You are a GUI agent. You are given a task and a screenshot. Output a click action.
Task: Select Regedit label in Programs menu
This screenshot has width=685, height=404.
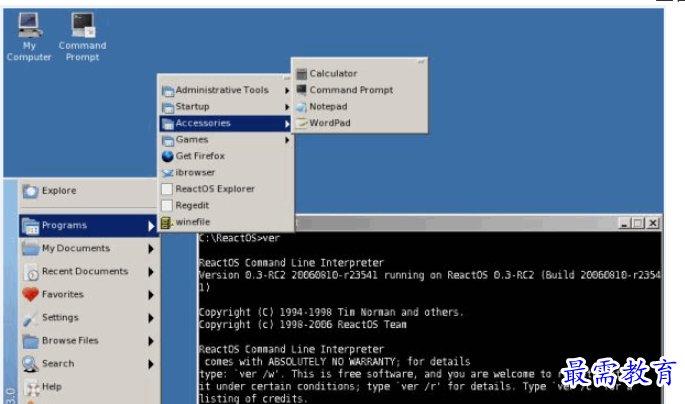pos(192,205)
